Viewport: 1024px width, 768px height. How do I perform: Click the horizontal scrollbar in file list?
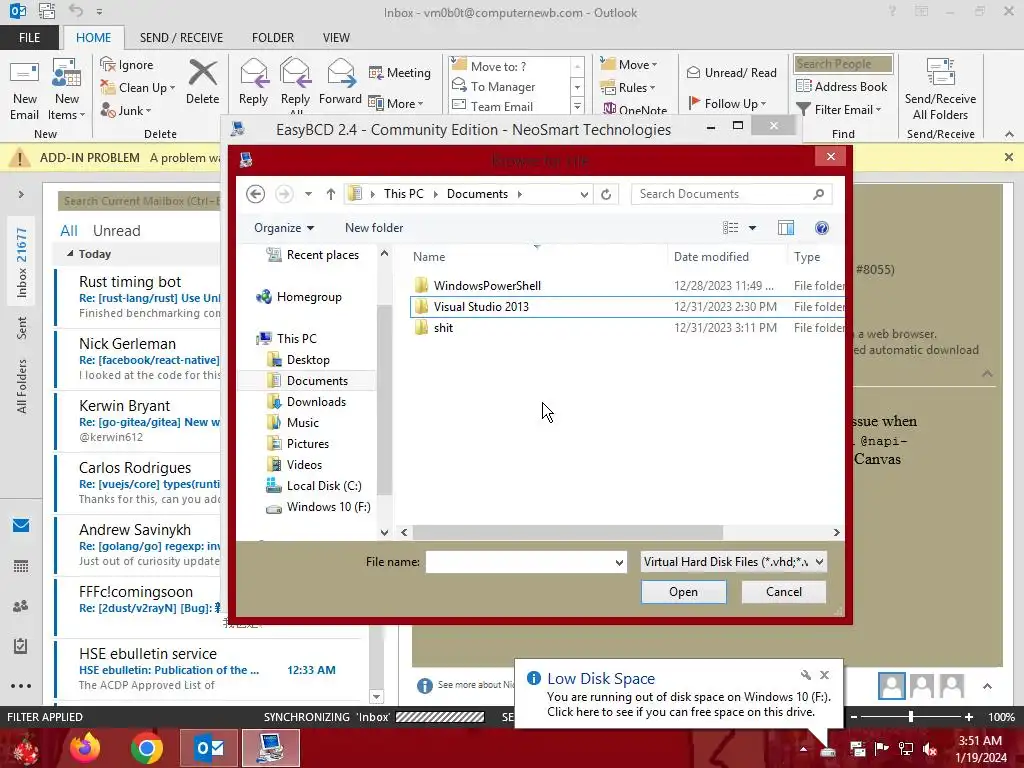click(x=568, y=532)
